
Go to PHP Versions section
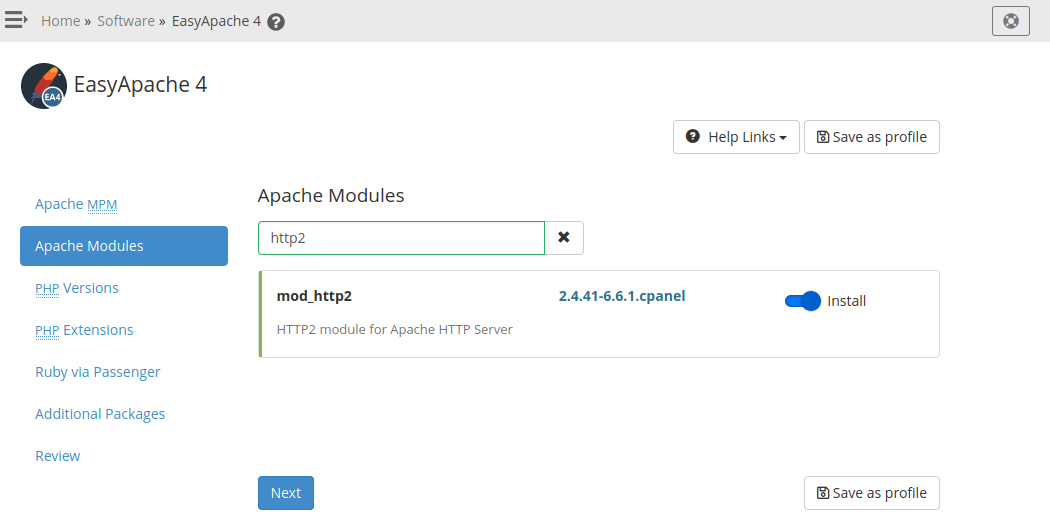point(77,288)
